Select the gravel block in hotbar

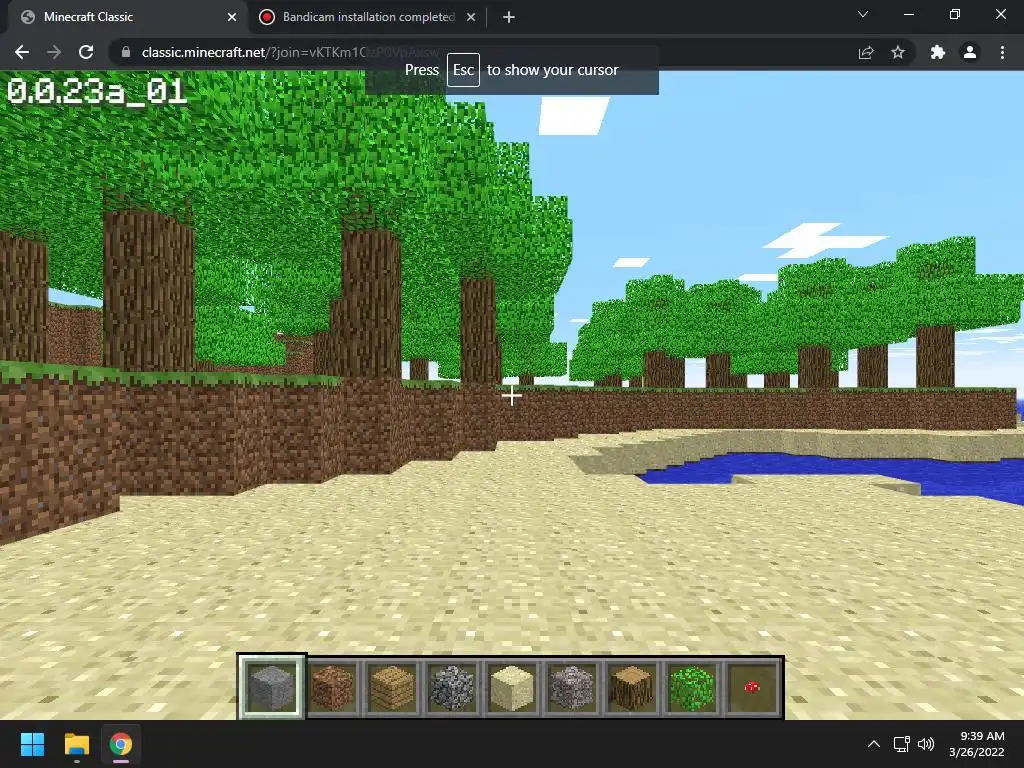[x=571, y=687]
